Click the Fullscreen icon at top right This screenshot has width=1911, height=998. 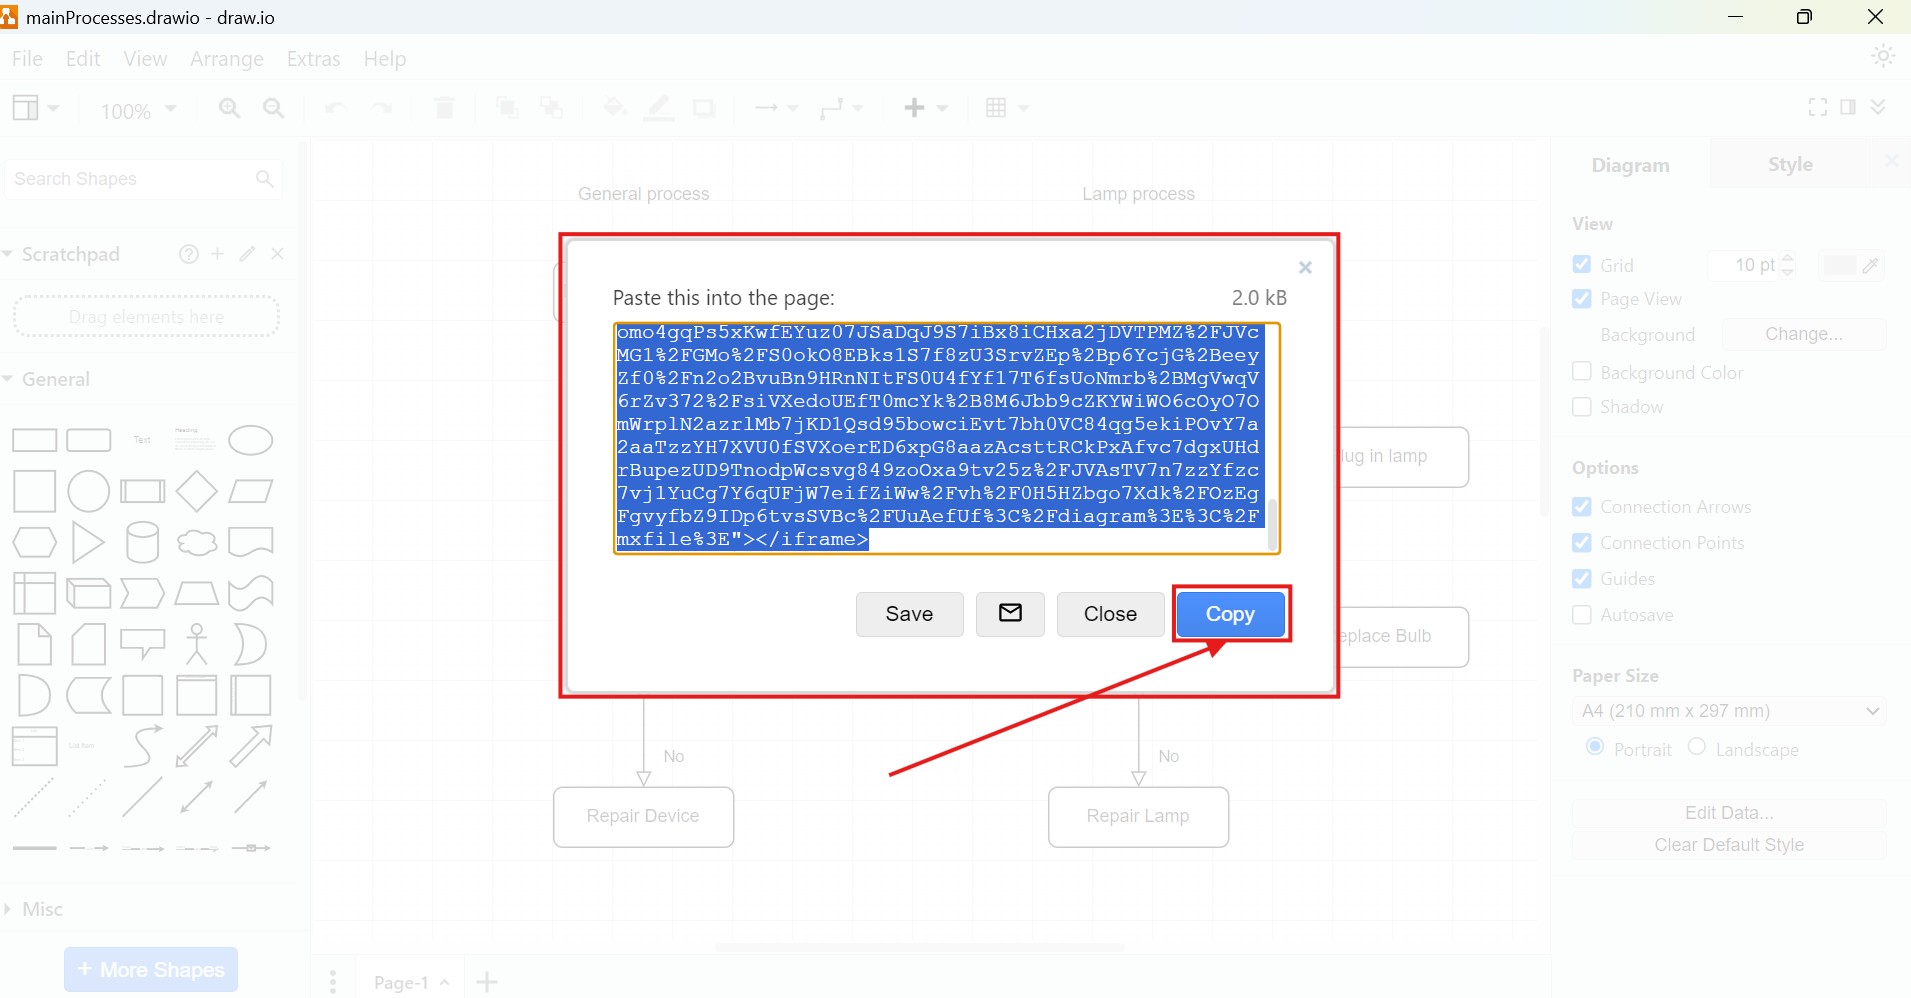[x=1817, y=107]
